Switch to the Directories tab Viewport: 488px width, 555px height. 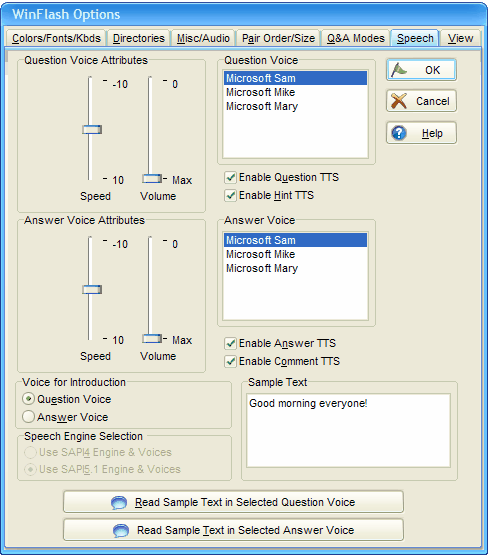[139, 38]
